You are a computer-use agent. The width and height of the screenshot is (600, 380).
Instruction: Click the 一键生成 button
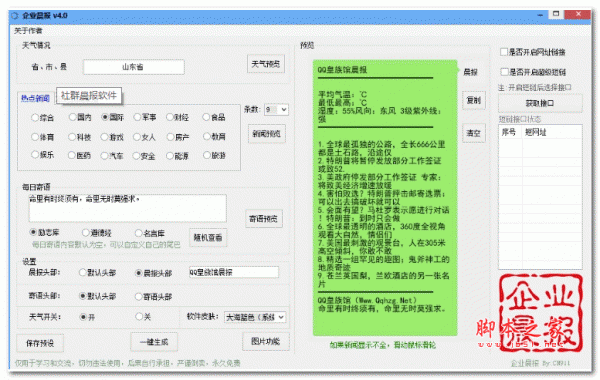point(154,342)
